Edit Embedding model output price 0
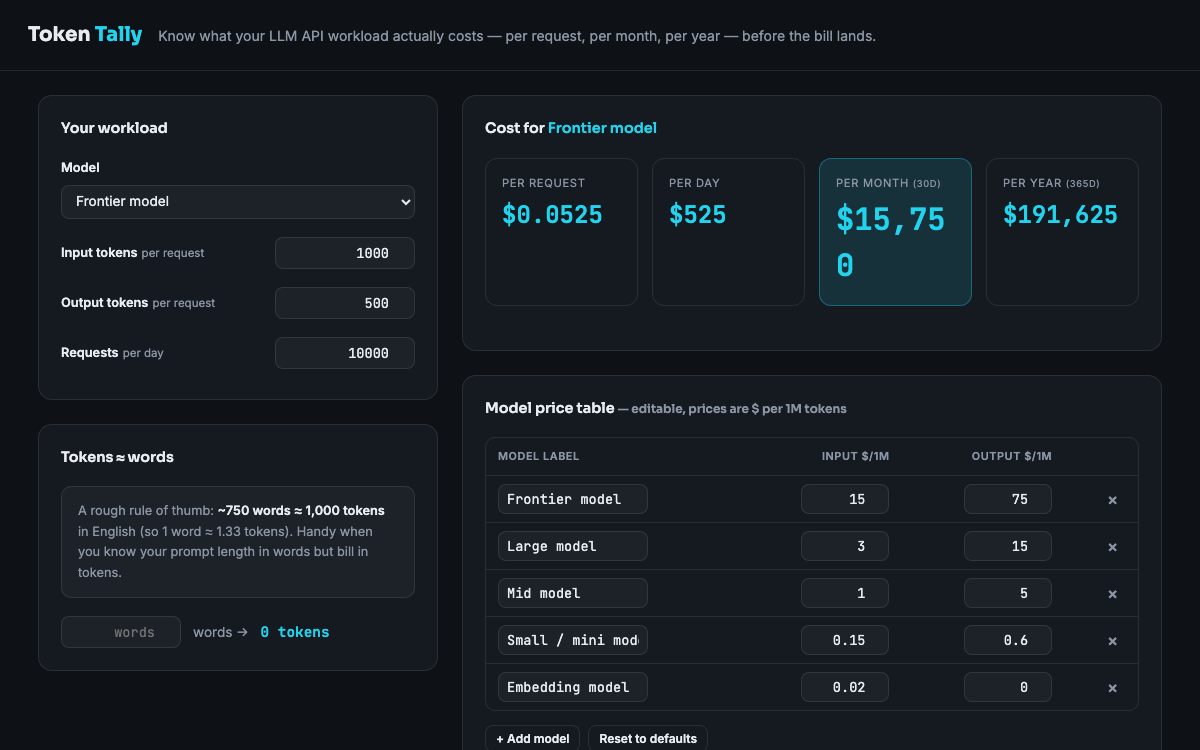Viewport: 1200px width, 750px height. 1008,687
